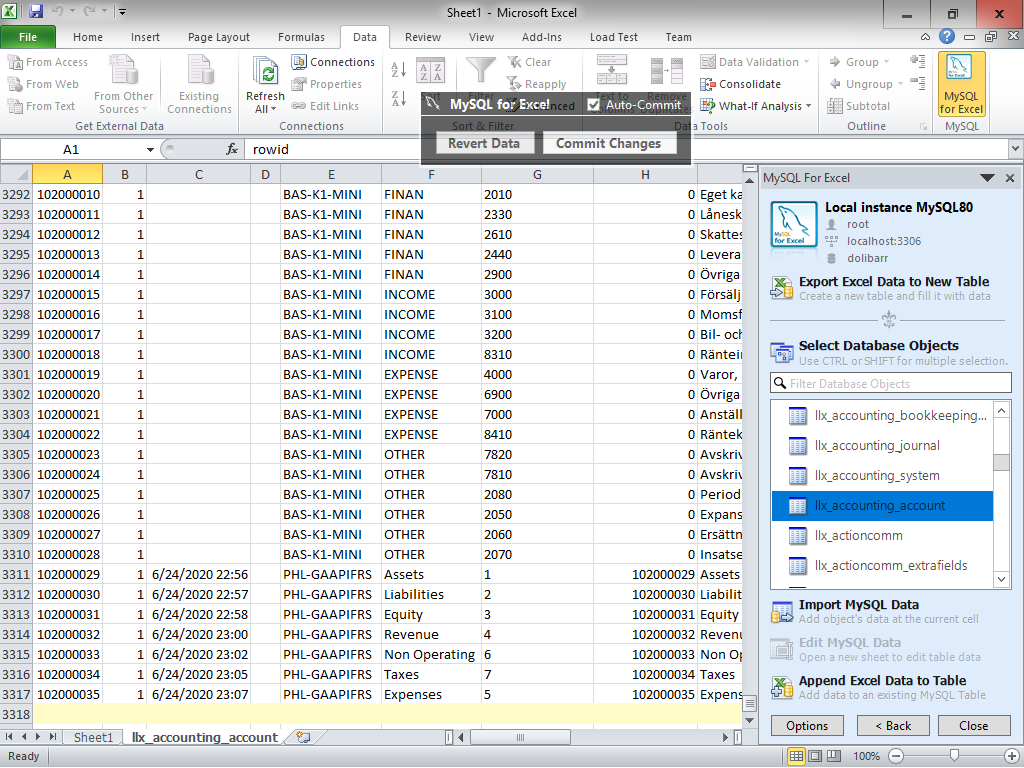Open the Connections command in ribbon
The width and height of the screenshot is (1024, 768).
pyautogui.click(x=333, y=62)
